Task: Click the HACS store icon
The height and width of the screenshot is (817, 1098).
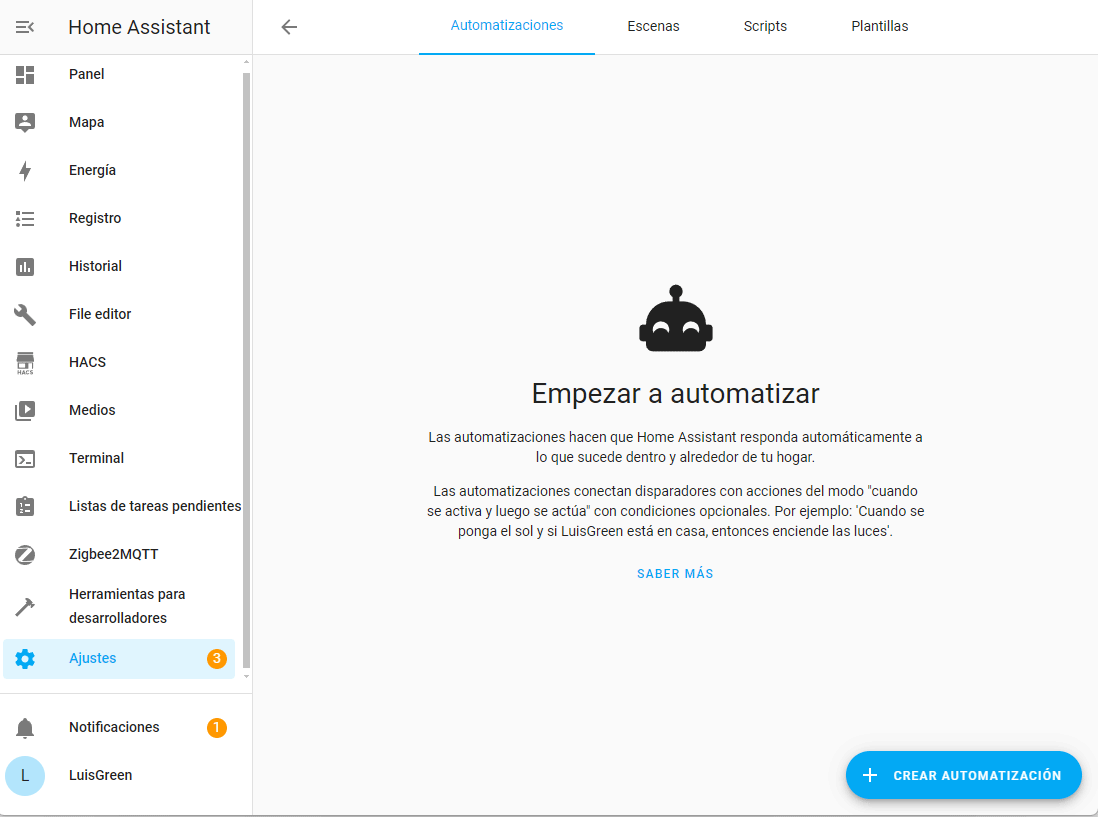Action: 25,363
